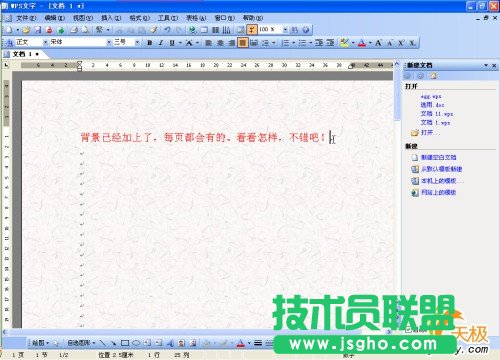The image size is (500, 360).
Task: Expand the line spacing dropdown arrow
Action: point(273,43)
